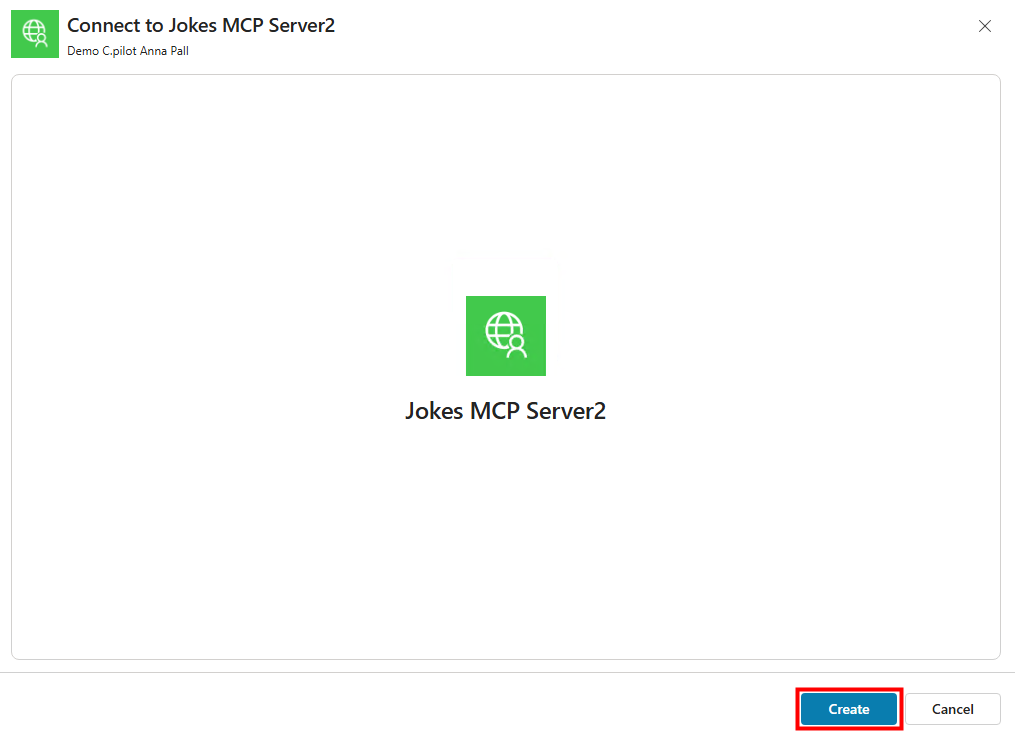Click the word Connect in the header title
1015x737 pixels.
[x=101, y=26]
